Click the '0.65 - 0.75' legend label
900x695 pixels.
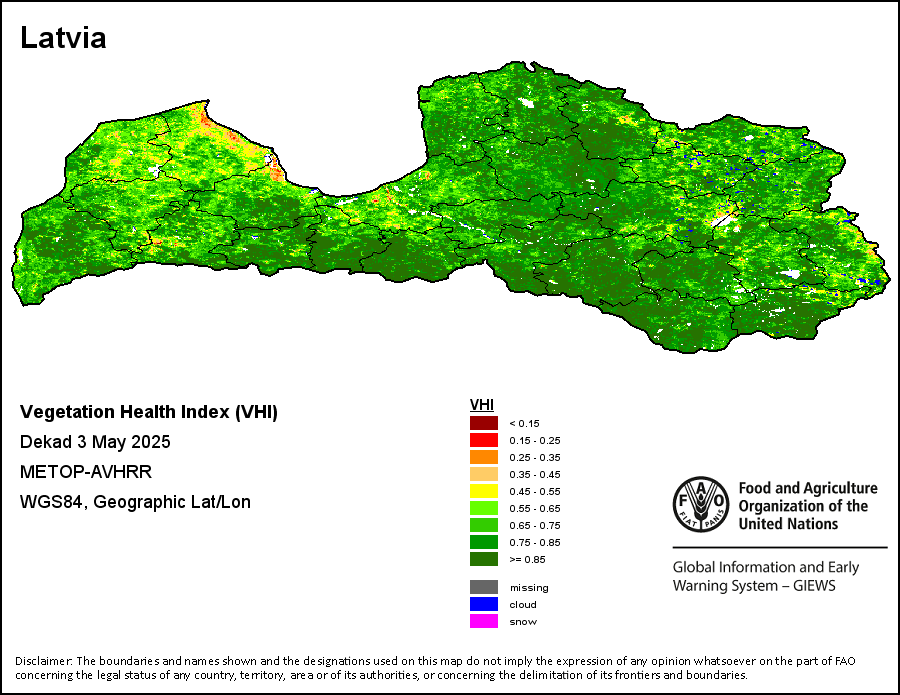[535, 525]
